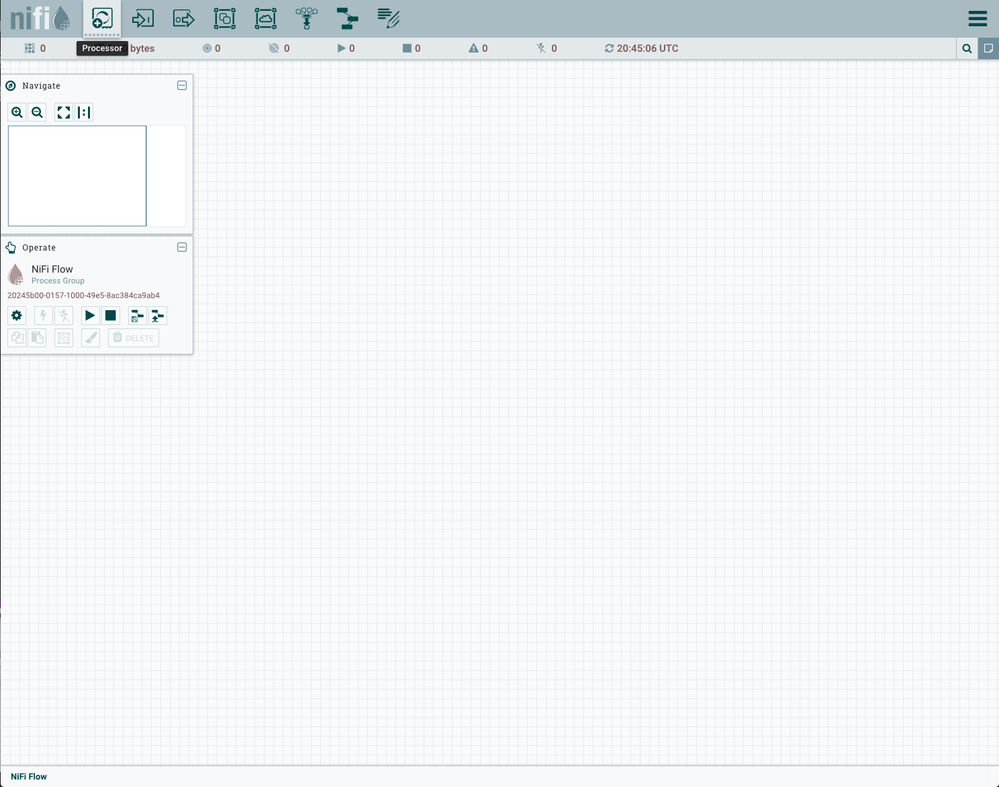Click the invalid components warning indicator
This screenshot has height=787, width=999.
[478, 48]
